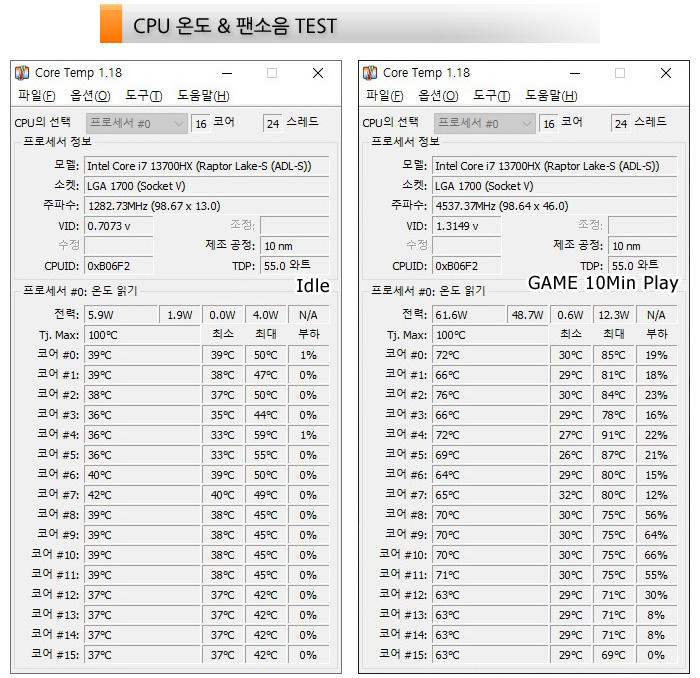Open 파일 menu in right window
700x678 pixels.
[384, 96]
